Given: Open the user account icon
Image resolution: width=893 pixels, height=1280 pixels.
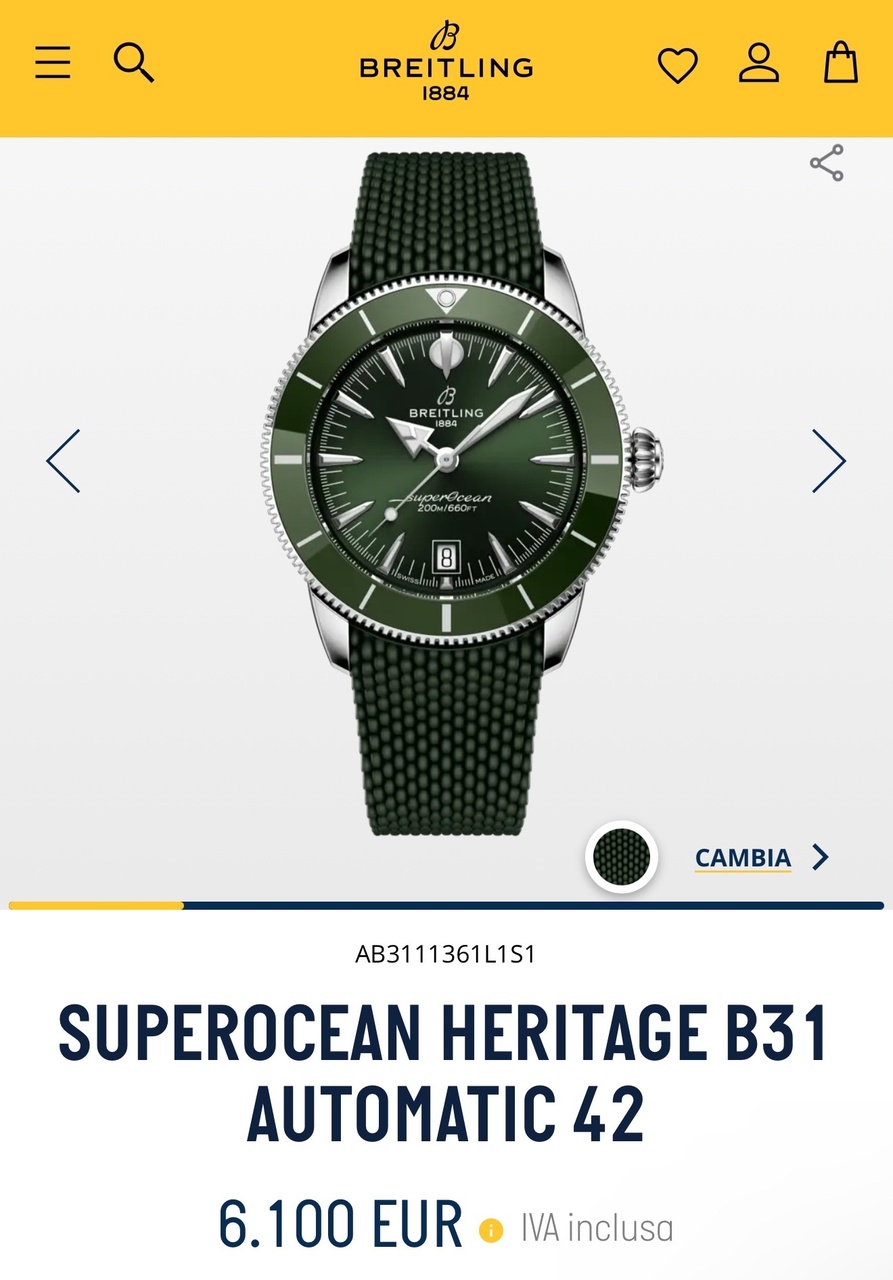Looking at the screenshot, I should pyautogui.click(x=759, y=63).
